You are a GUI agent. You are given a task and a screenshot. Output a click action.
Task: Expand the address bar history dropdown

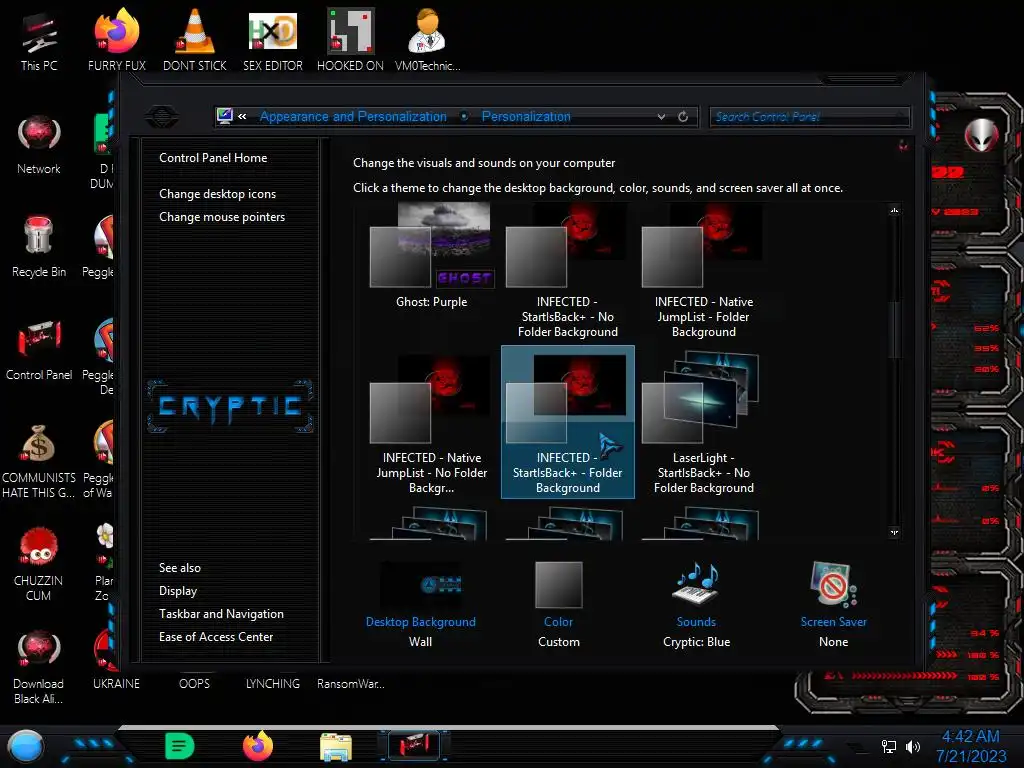662,117
